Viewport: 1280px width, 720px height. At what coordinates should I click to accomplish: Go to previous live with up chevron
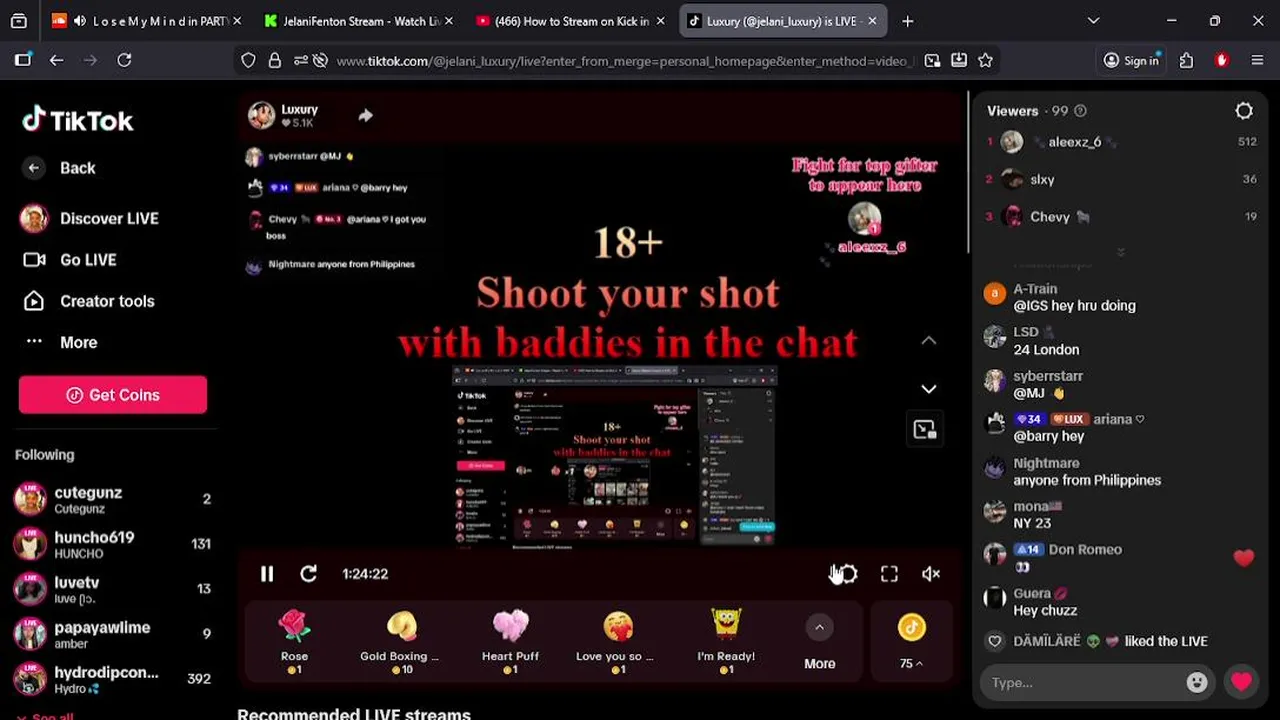click(x=929, y=341)
